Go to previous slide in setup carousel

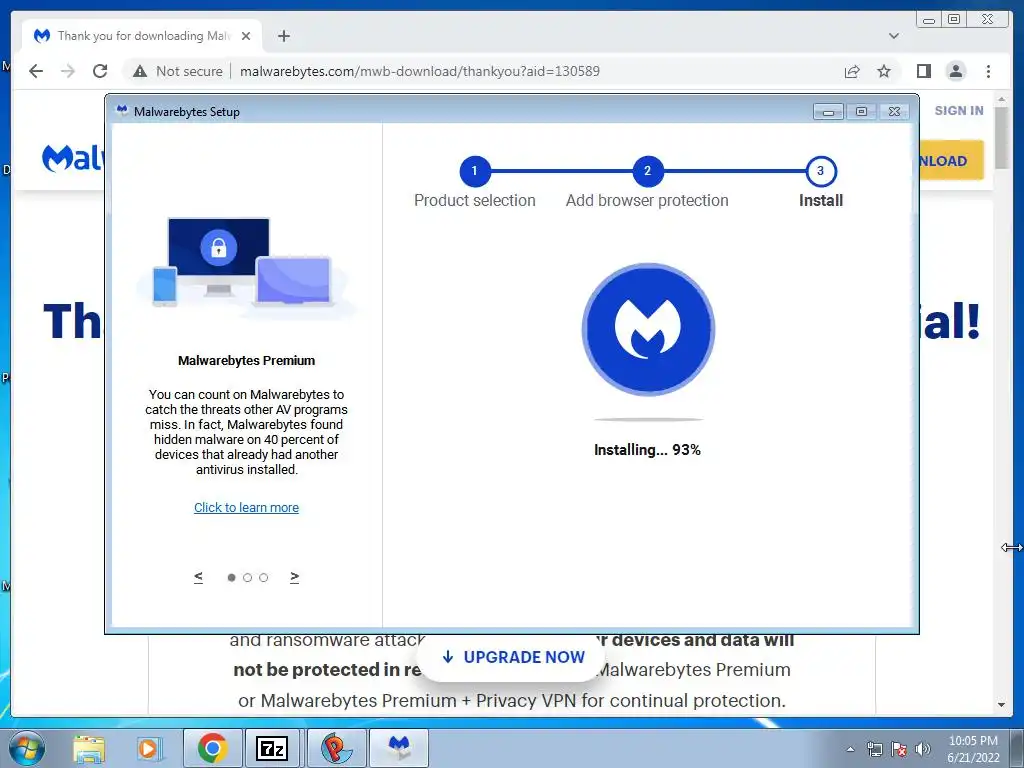click(x=199, y=577)
